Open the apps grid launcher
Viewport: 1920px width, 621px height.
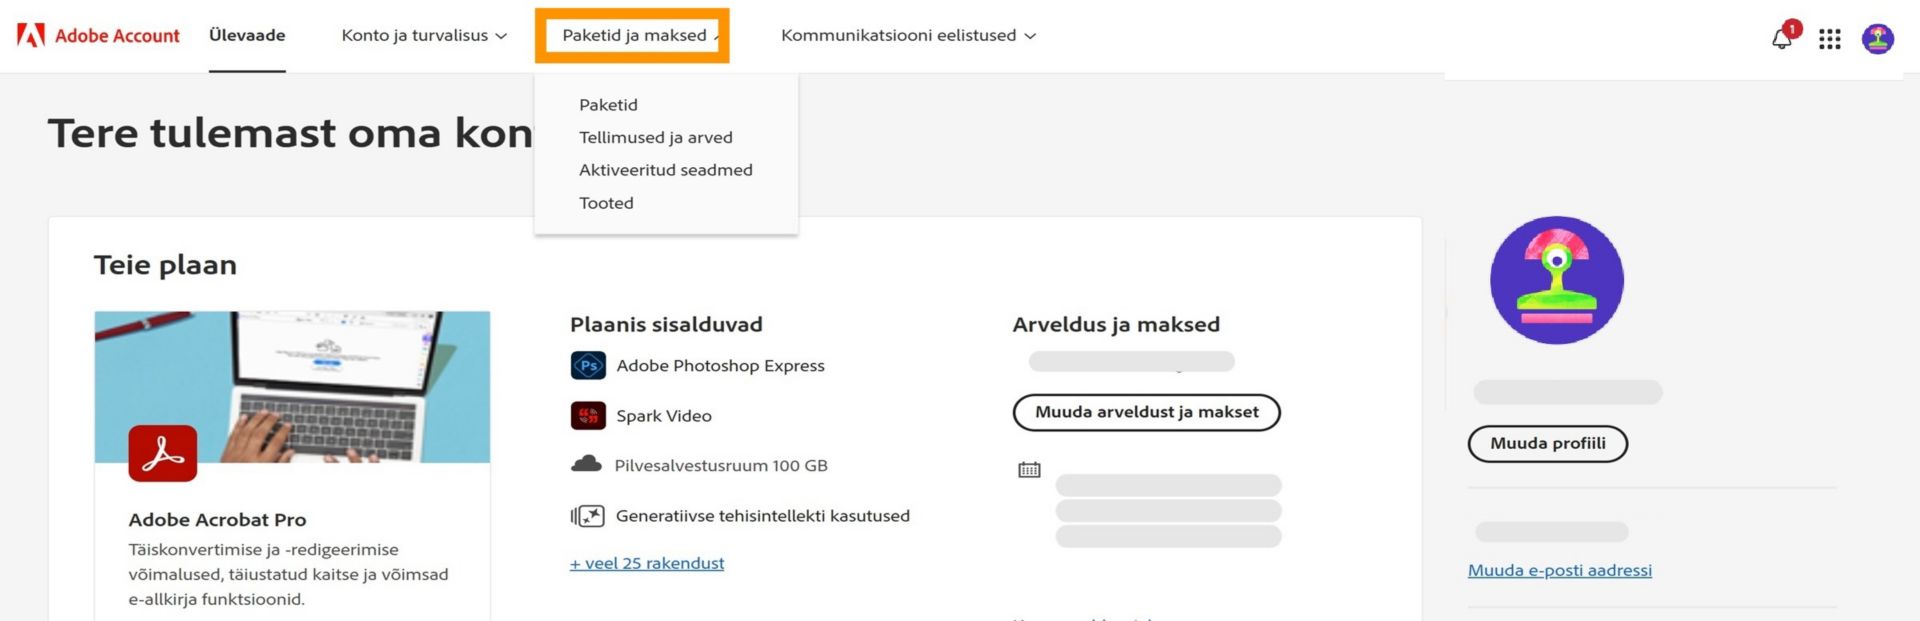1829,39
